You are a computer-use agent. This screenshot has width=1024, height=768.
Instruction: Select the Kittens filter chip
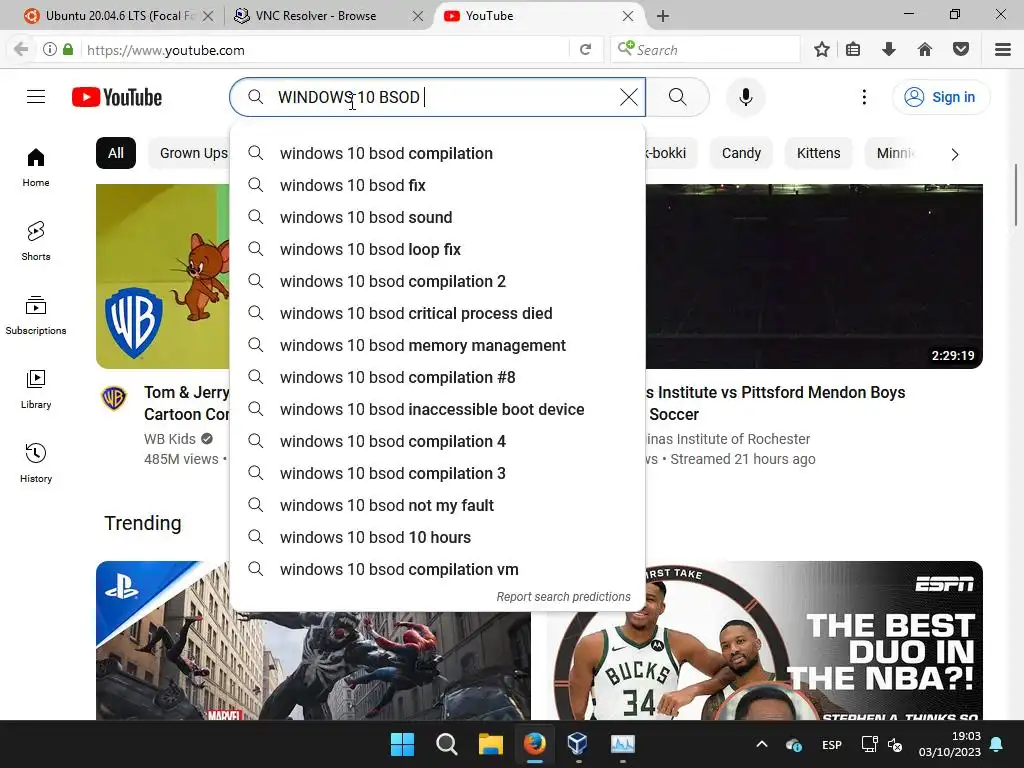pyautogui.click(x=818, y=153)
